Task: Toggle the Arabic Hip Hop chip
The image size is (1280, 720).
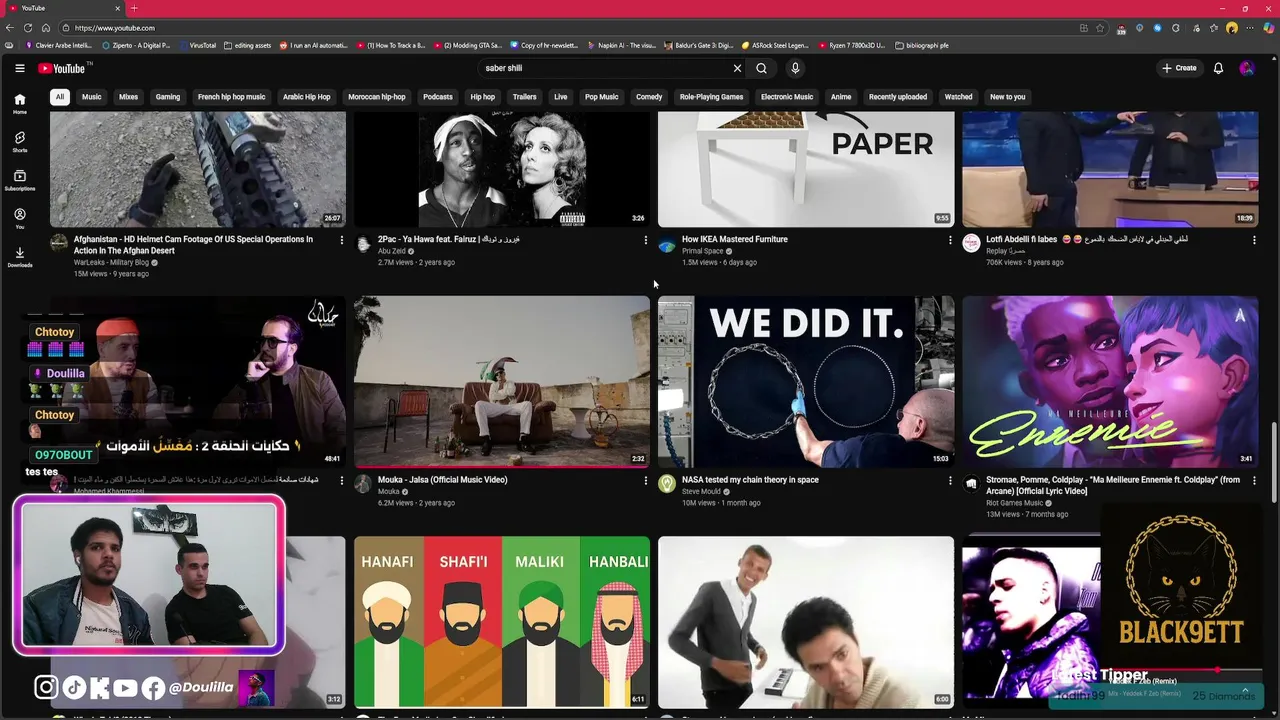Action: tap(306, 97)
